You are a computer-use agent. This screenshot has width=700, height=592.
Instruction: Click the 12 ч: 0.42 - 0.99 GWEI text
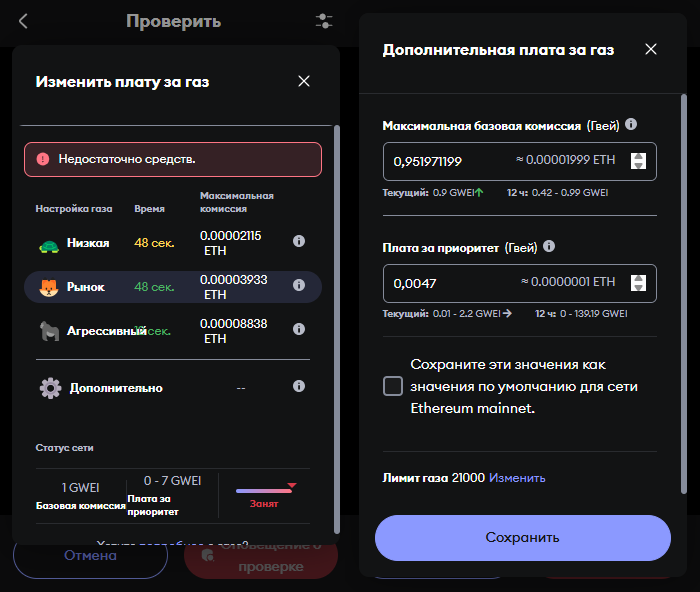(557, 193)
